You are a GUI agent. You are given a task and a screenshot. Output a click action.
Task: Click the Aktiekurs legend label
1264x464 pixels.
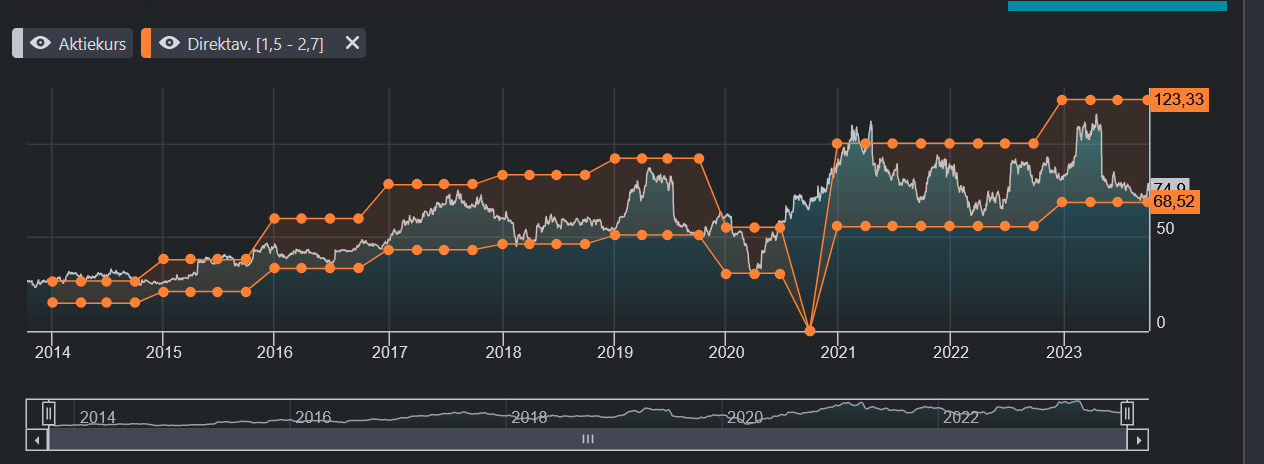coord(91,43)
